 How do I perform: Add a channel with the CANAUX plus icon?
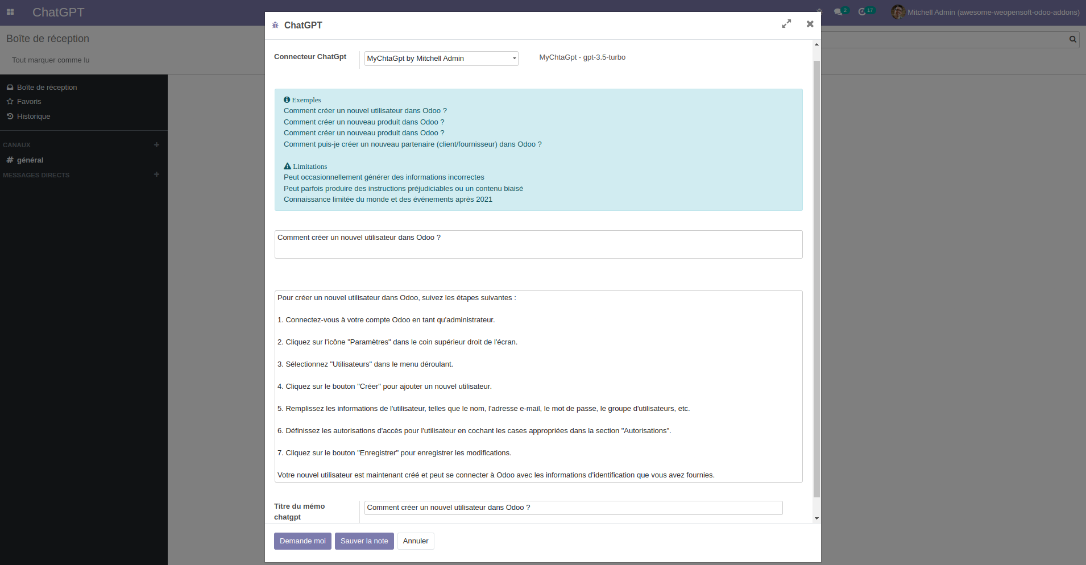pos(157,145)
